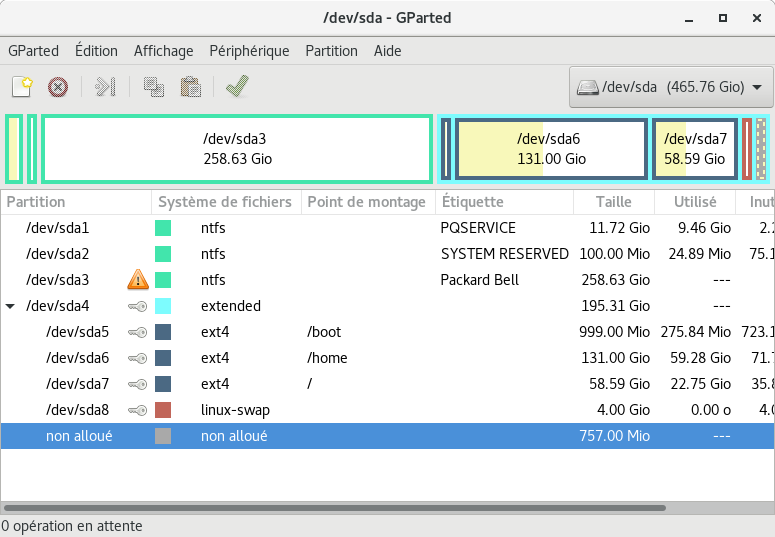Click the key lock icon on /dev/sda6
The width and height of the screenshot is (775, 537).
[x=138, y=358]
